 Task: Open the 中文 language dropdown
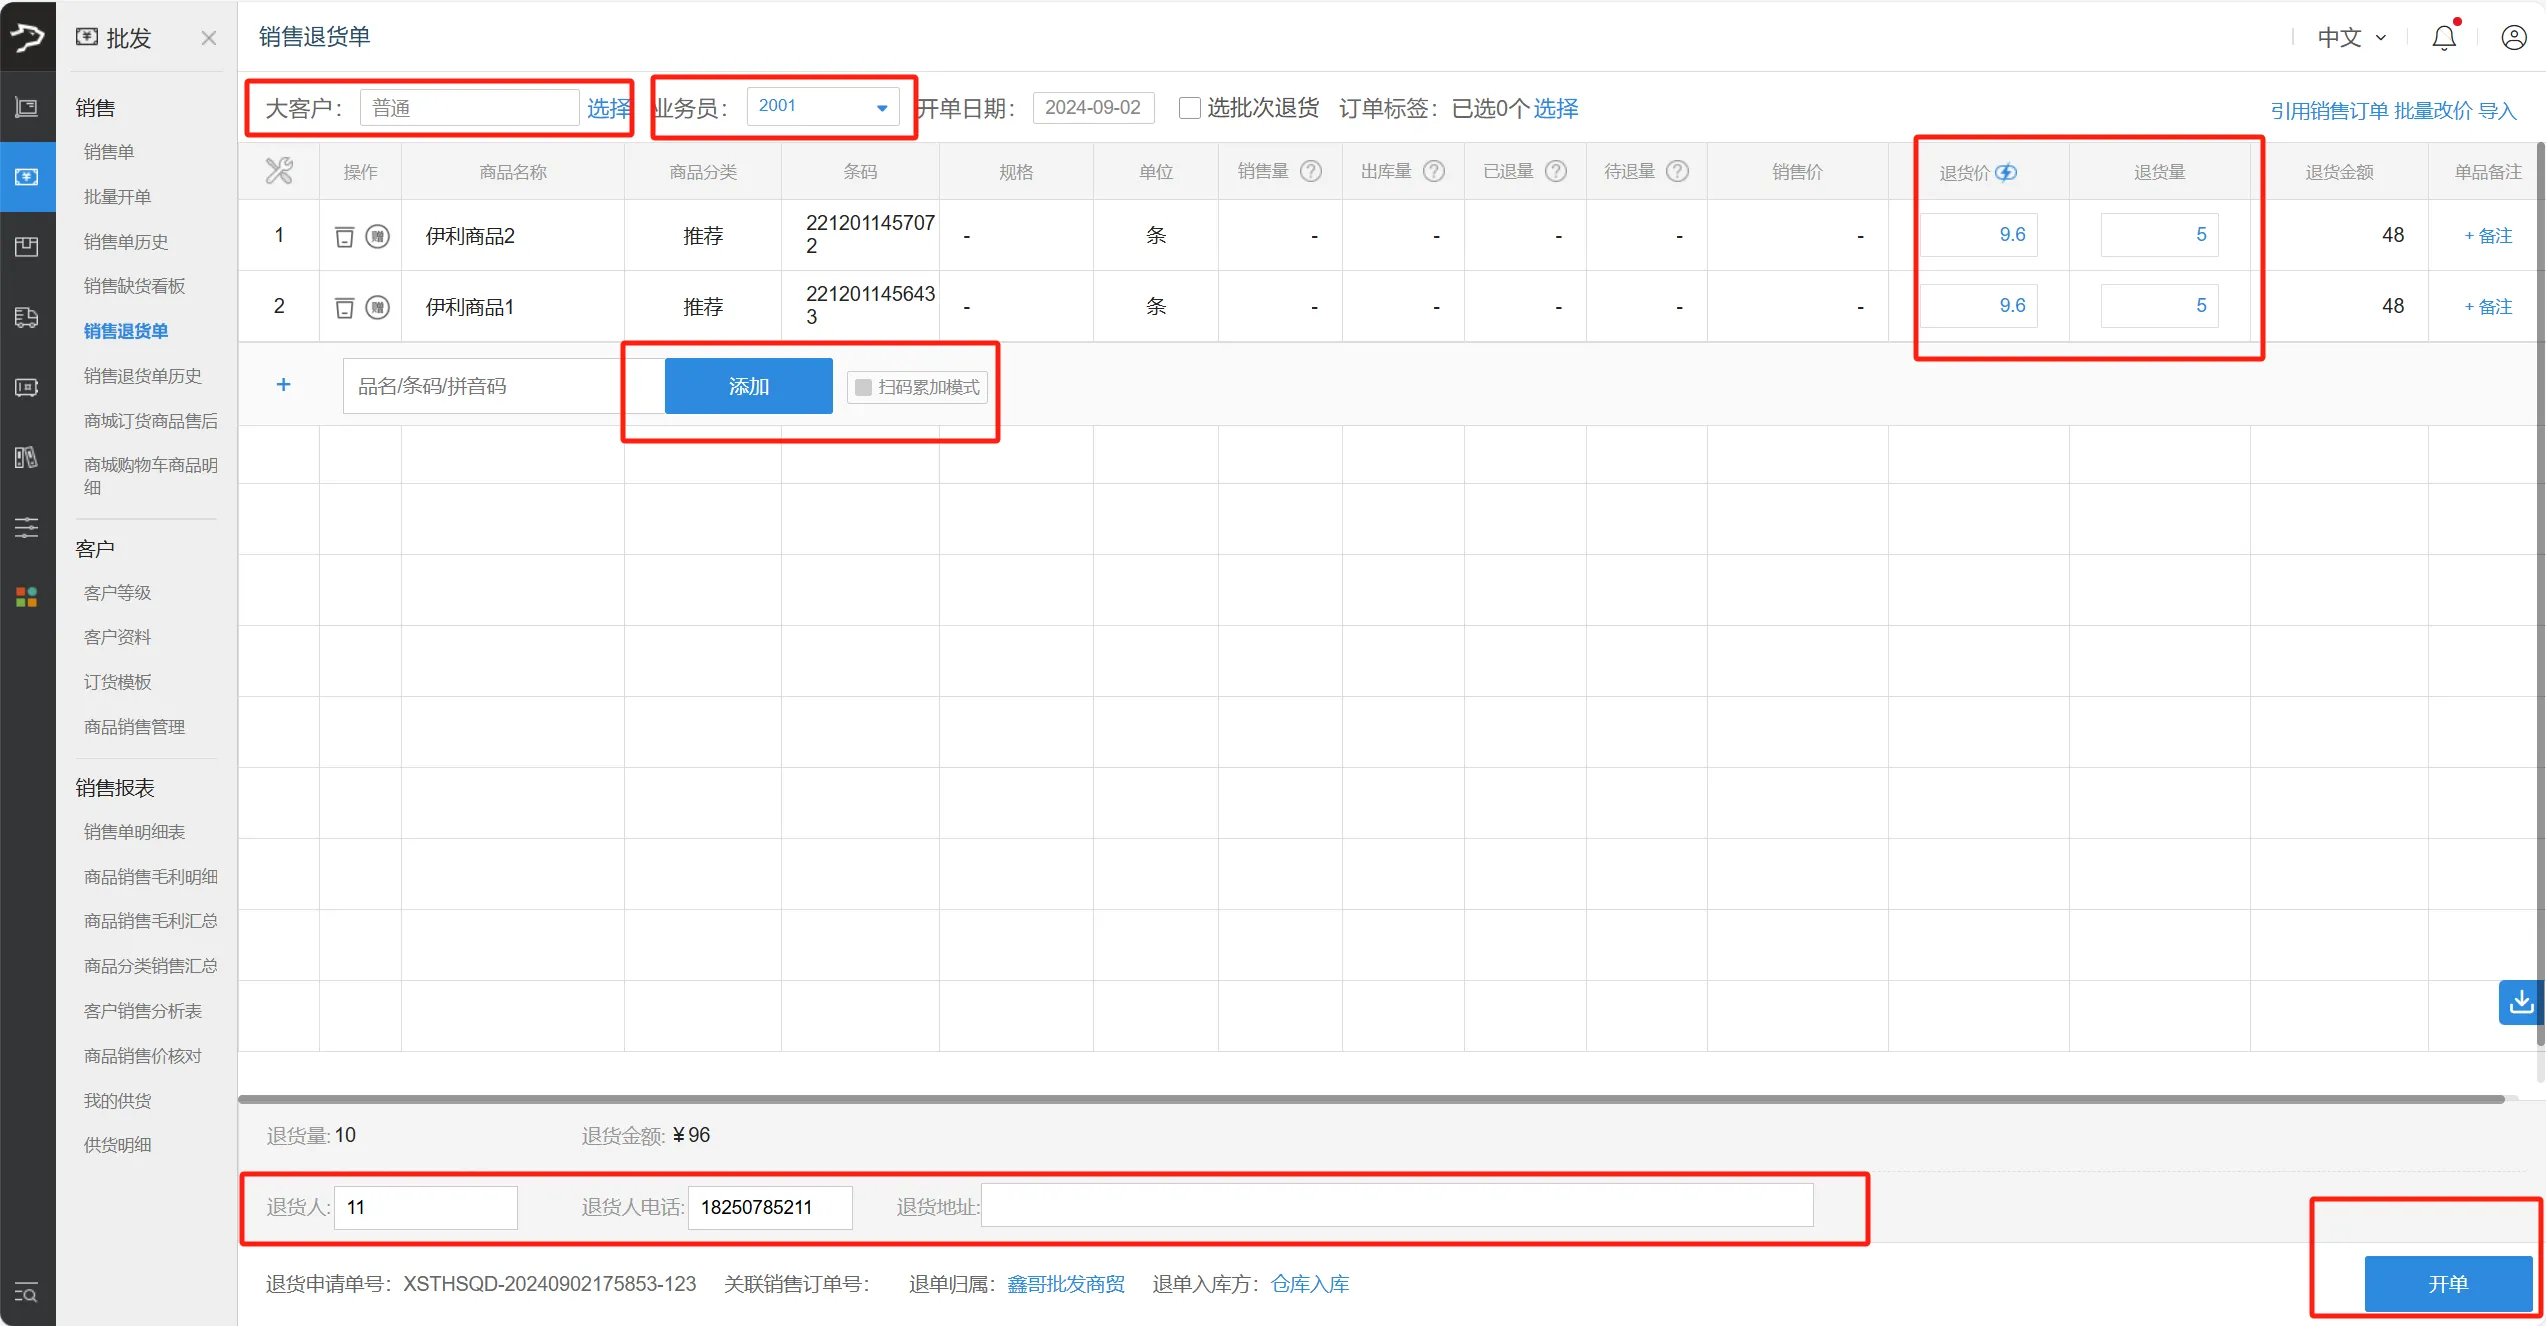[2351, 38]
